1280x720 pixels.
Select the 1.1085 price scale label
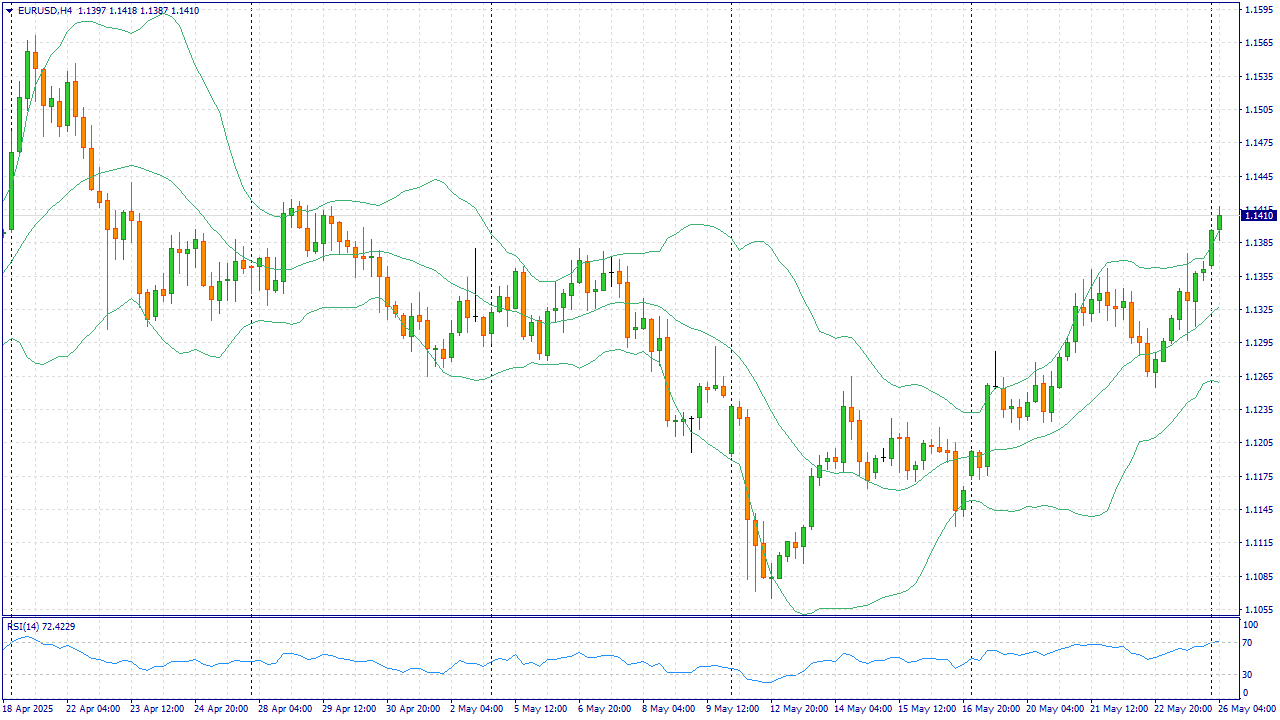pyautogui.click(x=1258, y=577)
